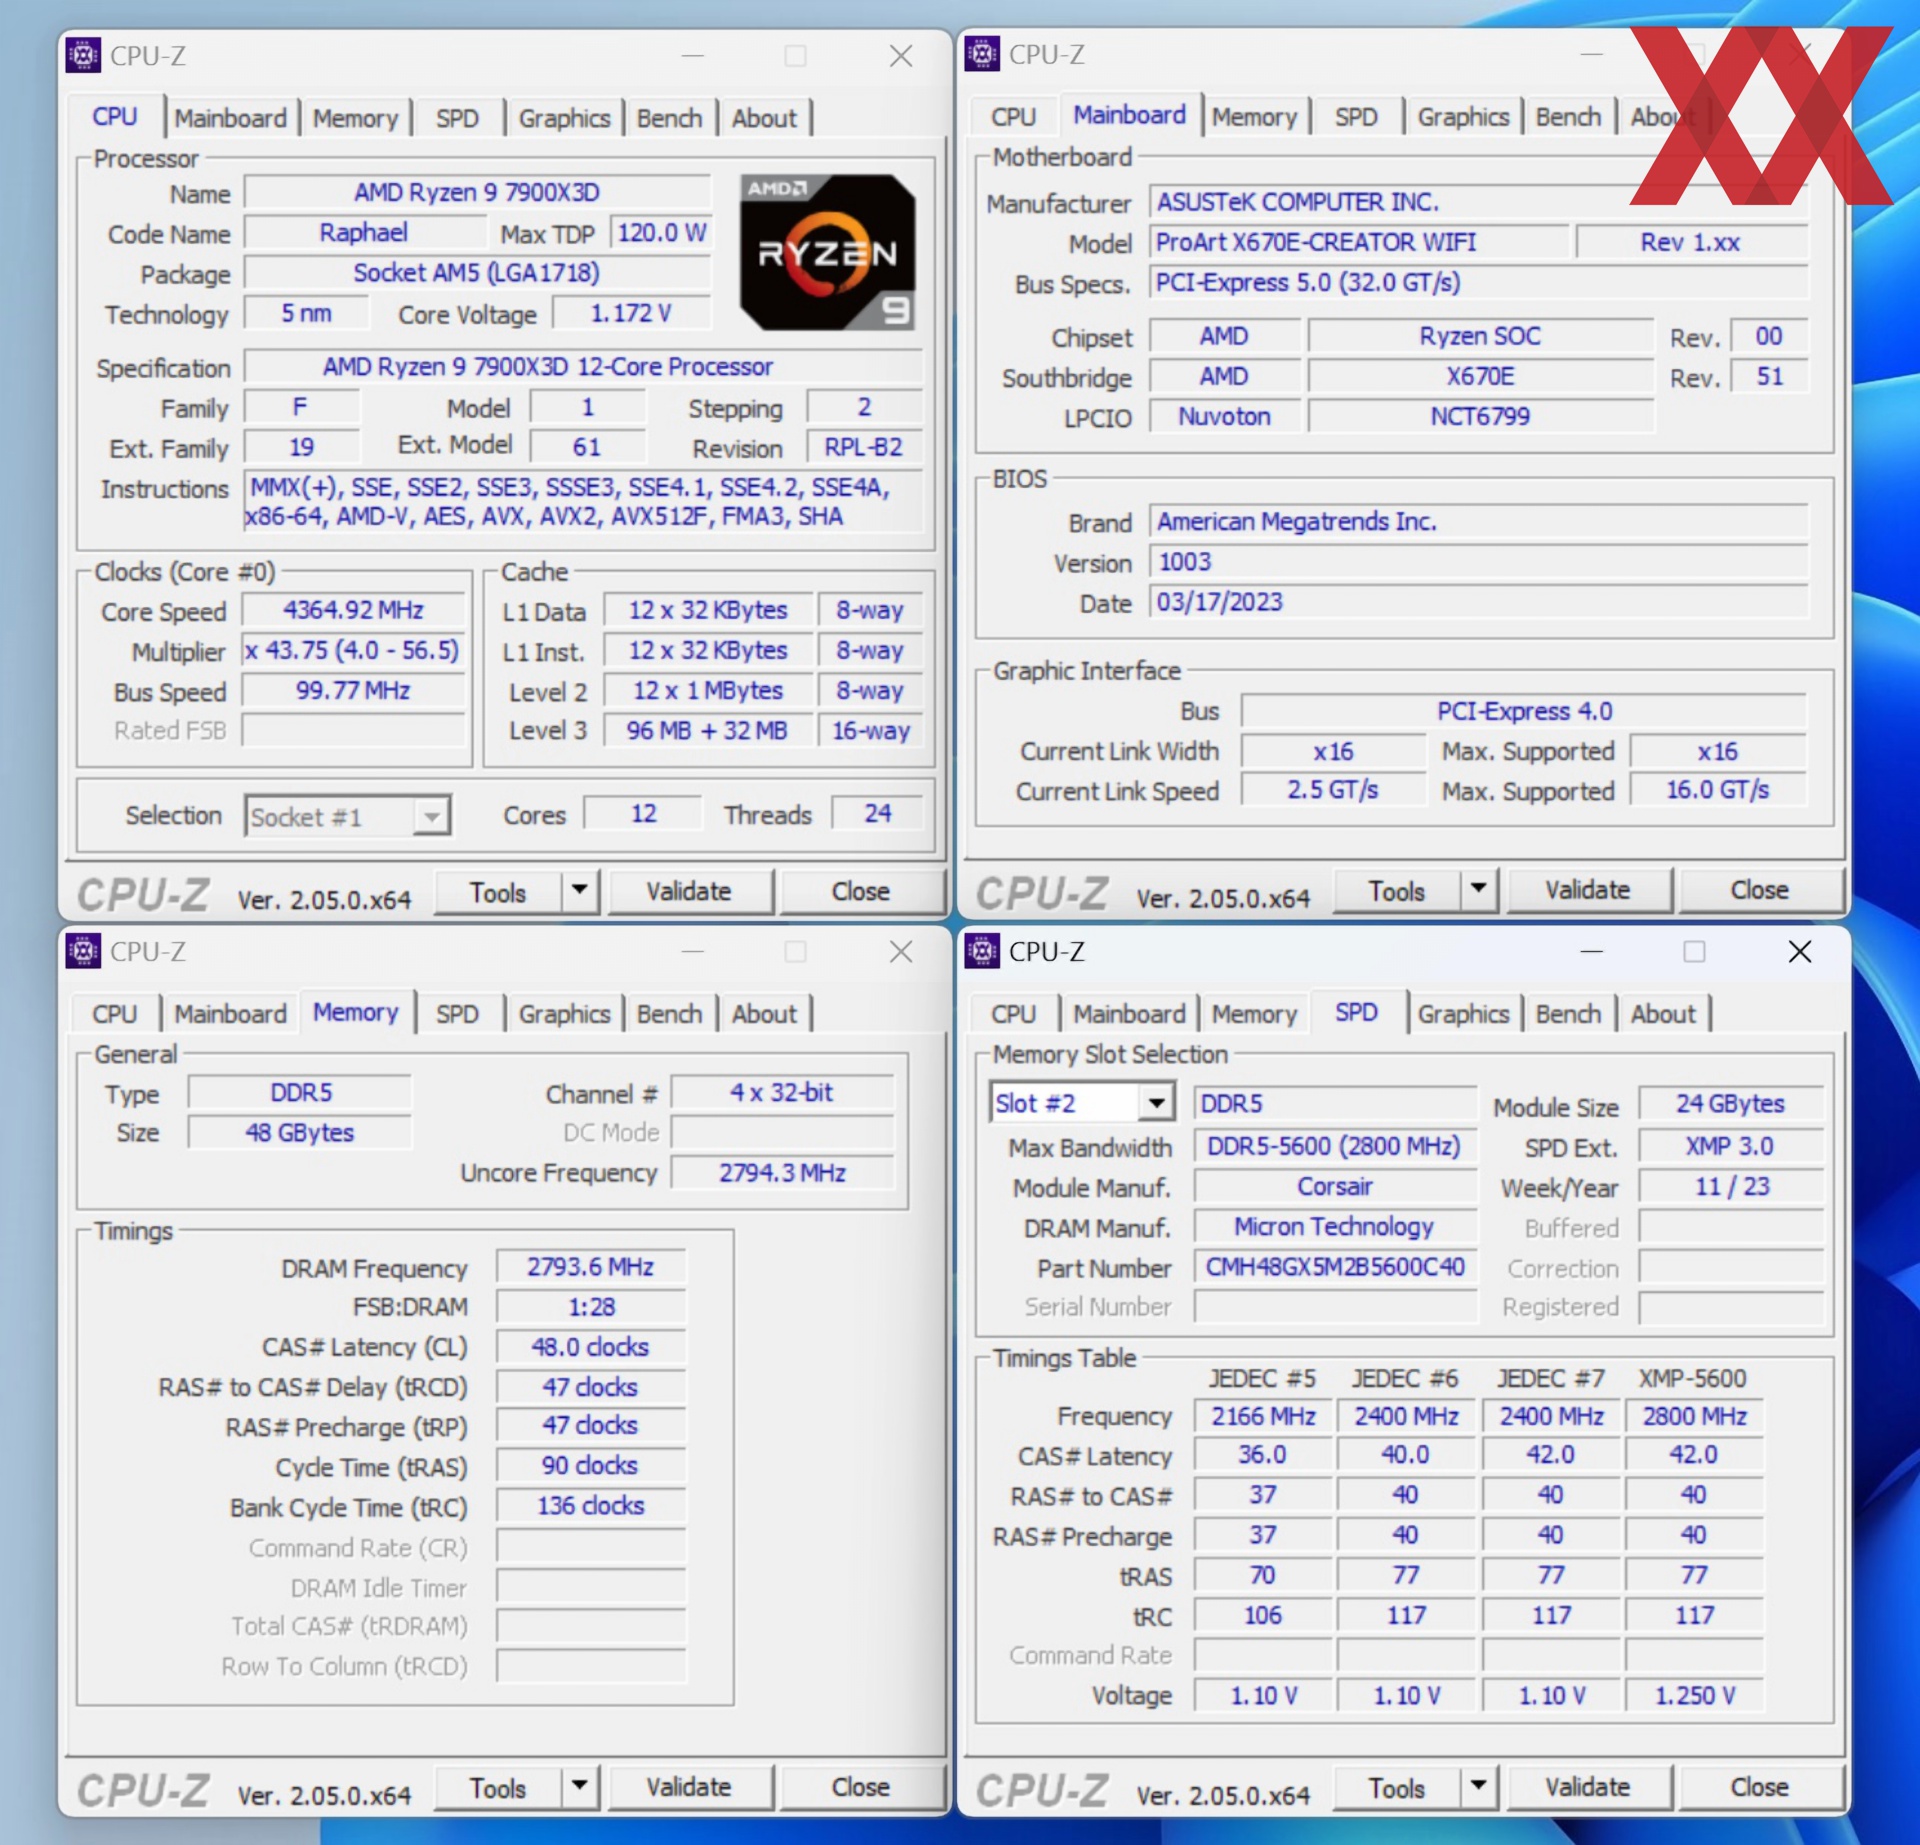Click Close button in the CPU window
The width and height of the screenshot is (1920, 1845).
861,891
